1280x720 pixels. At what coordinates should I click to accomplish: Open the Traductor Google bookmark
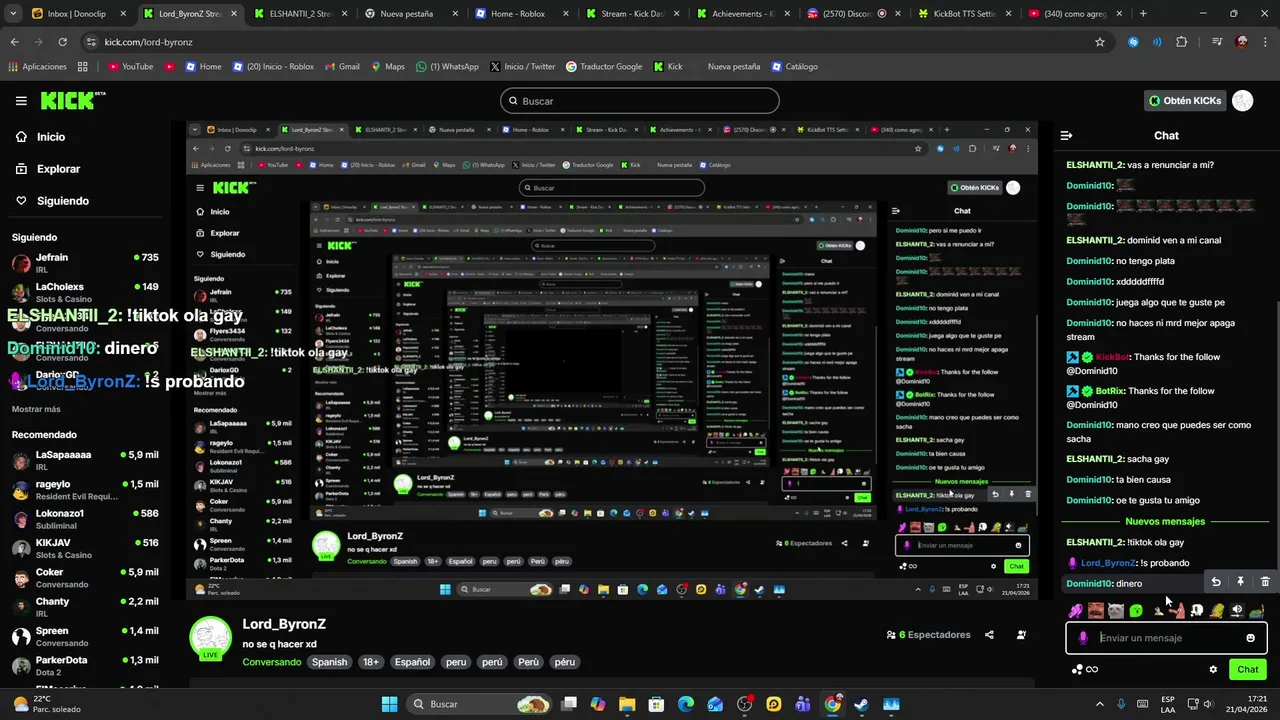pyautogui.click(x=604, y=67)
